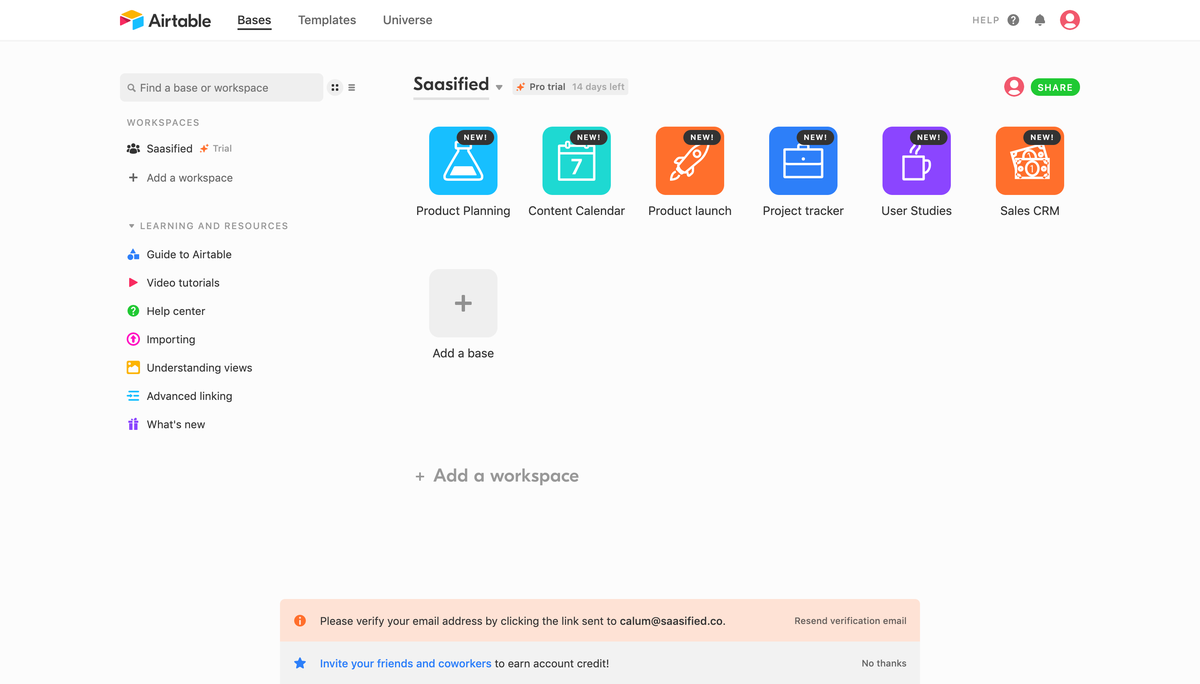Switch to the Templates tab
Screen dimensions: 1200x684
click(x=327, y=20)
